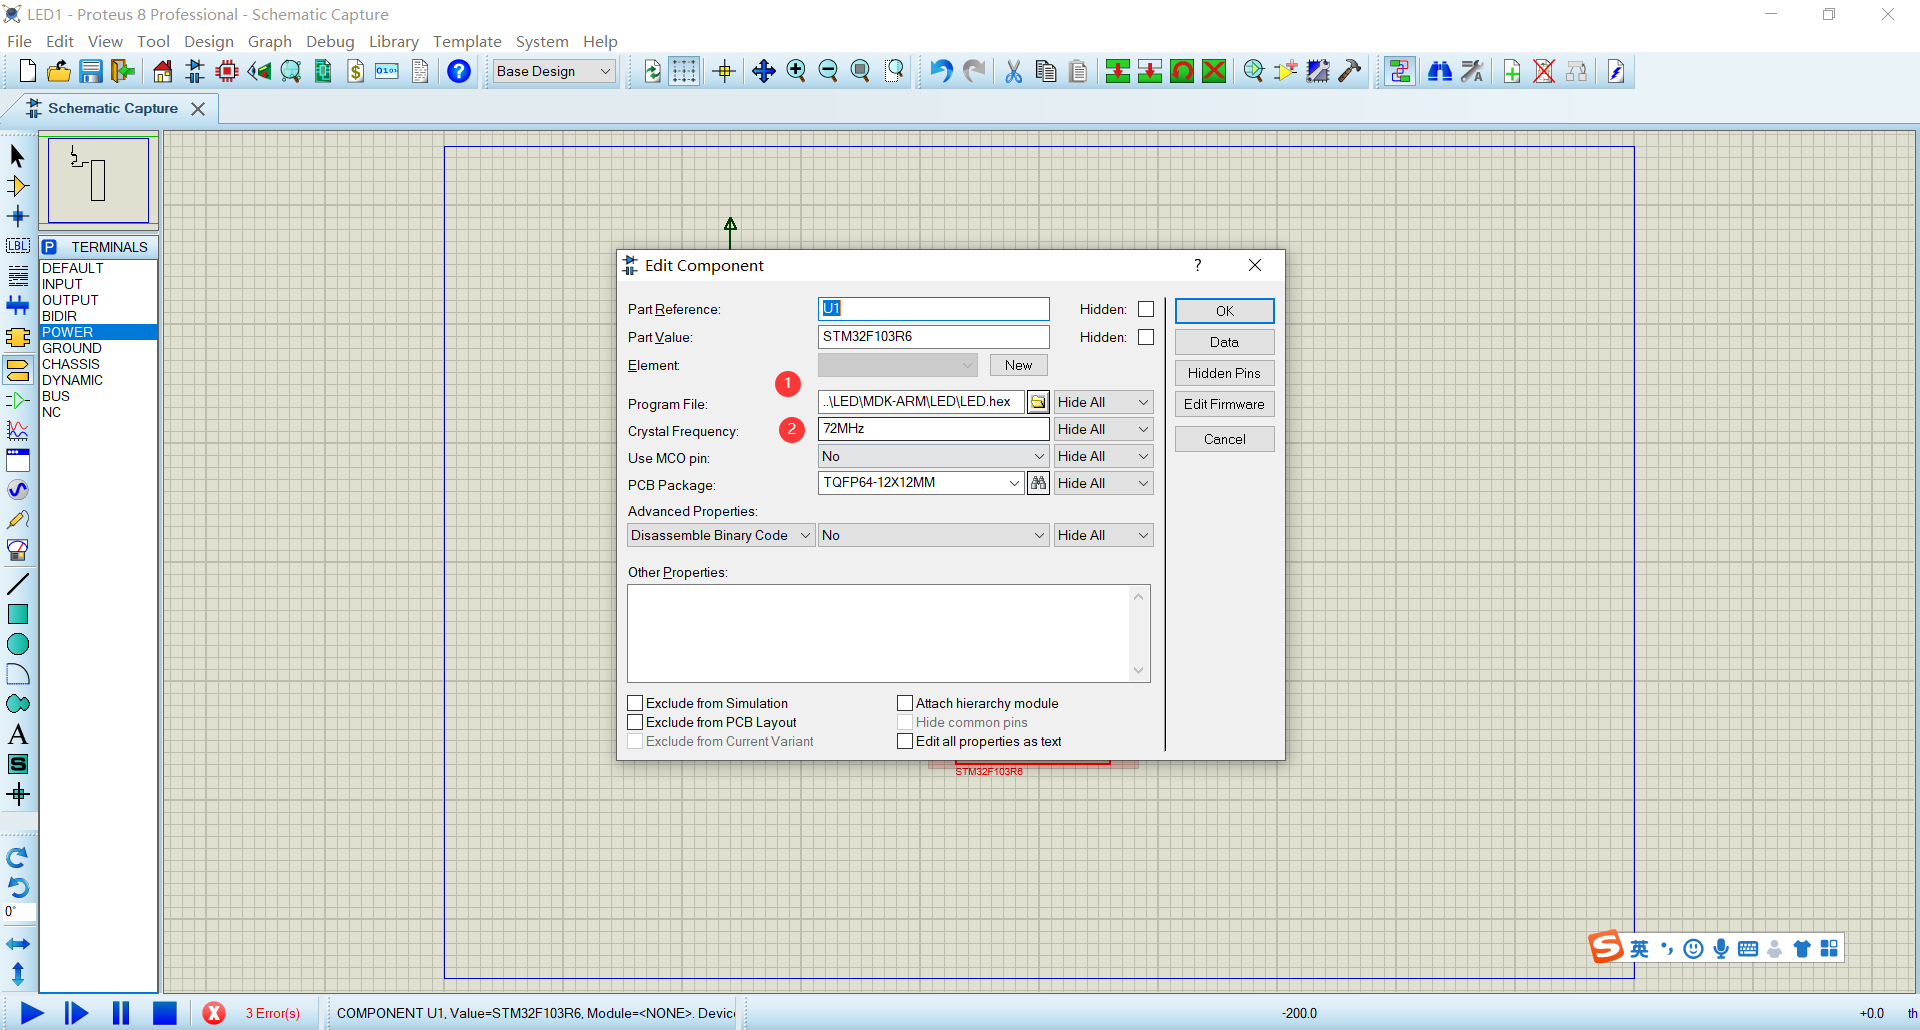This screenshot has width=1920, height=1030.
Task: Check Edit all properties as text
Action: 905,741
